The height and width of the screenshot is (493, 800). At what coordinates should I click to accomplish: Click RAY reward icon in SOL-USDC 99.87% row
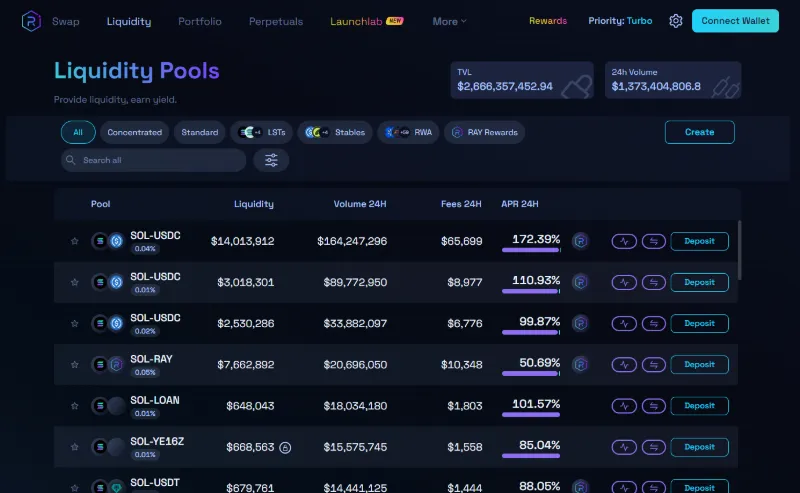pyautogui.click(x=580, y=324)
